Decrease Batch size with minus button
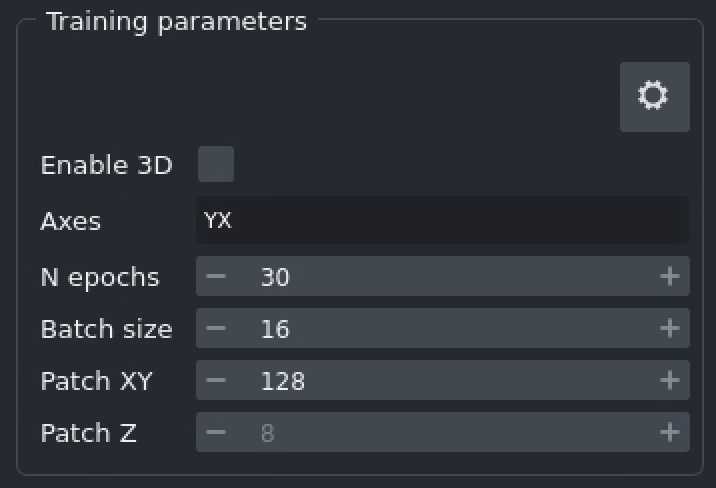This screenshot has width=716, height=488. click(x=217, y=329)
